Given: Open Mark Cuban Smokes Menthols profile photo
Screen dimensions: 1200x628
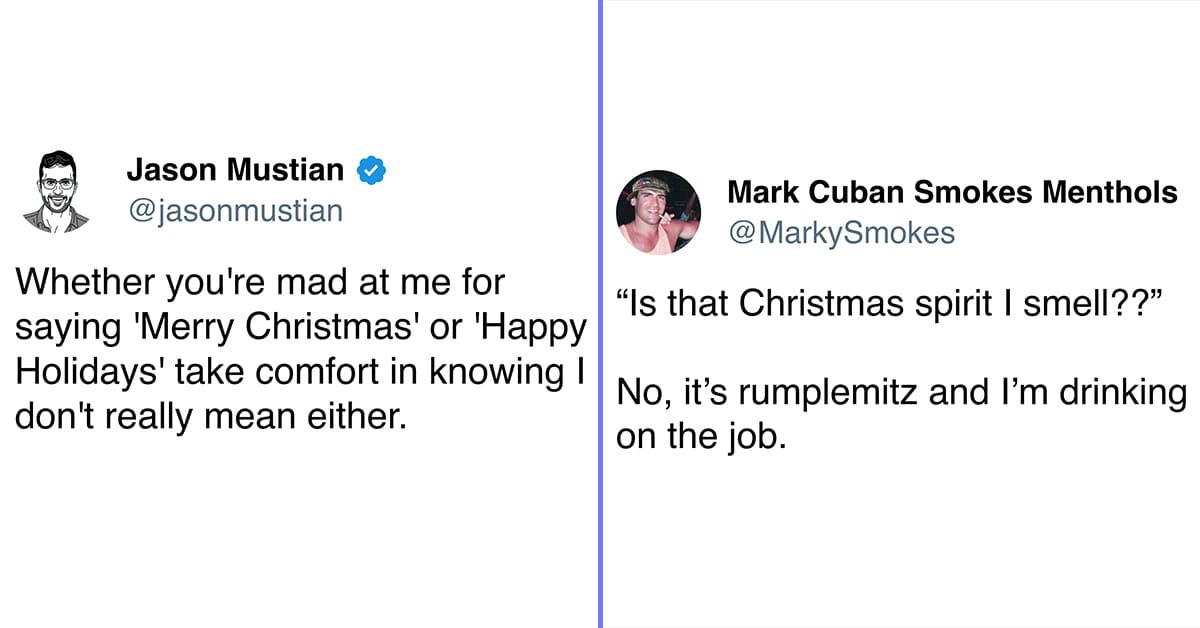Looking at the screenshot, I should point(658,212).
